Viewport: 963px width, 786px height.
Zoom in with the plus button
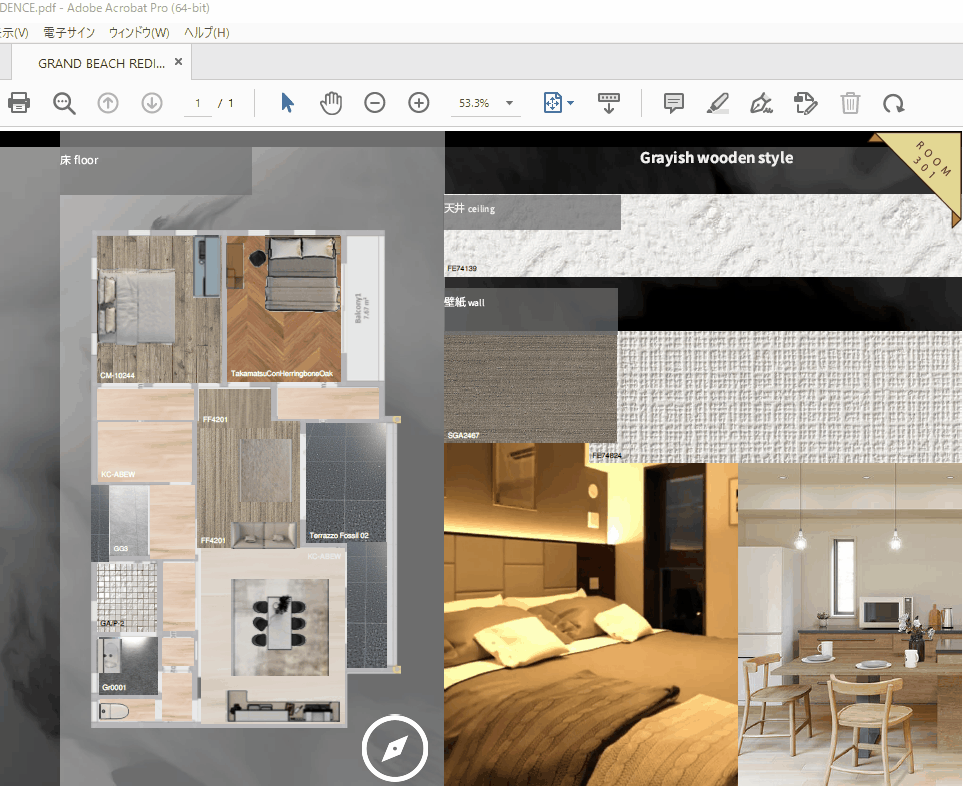point(419,103)
